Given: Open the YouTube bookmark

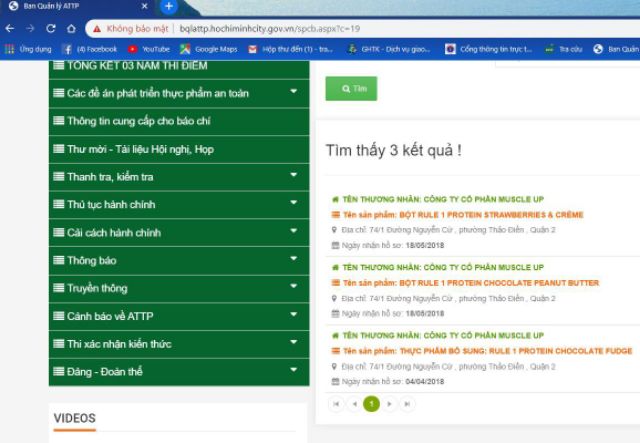Looking at the screenshot, I should 149,48.
